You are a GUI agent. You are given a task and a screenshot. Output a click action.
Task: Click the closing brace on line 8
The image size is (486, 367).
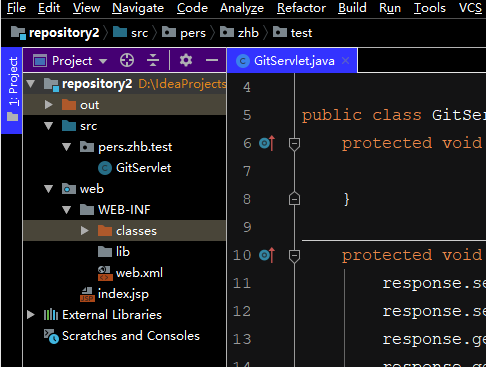347,199
